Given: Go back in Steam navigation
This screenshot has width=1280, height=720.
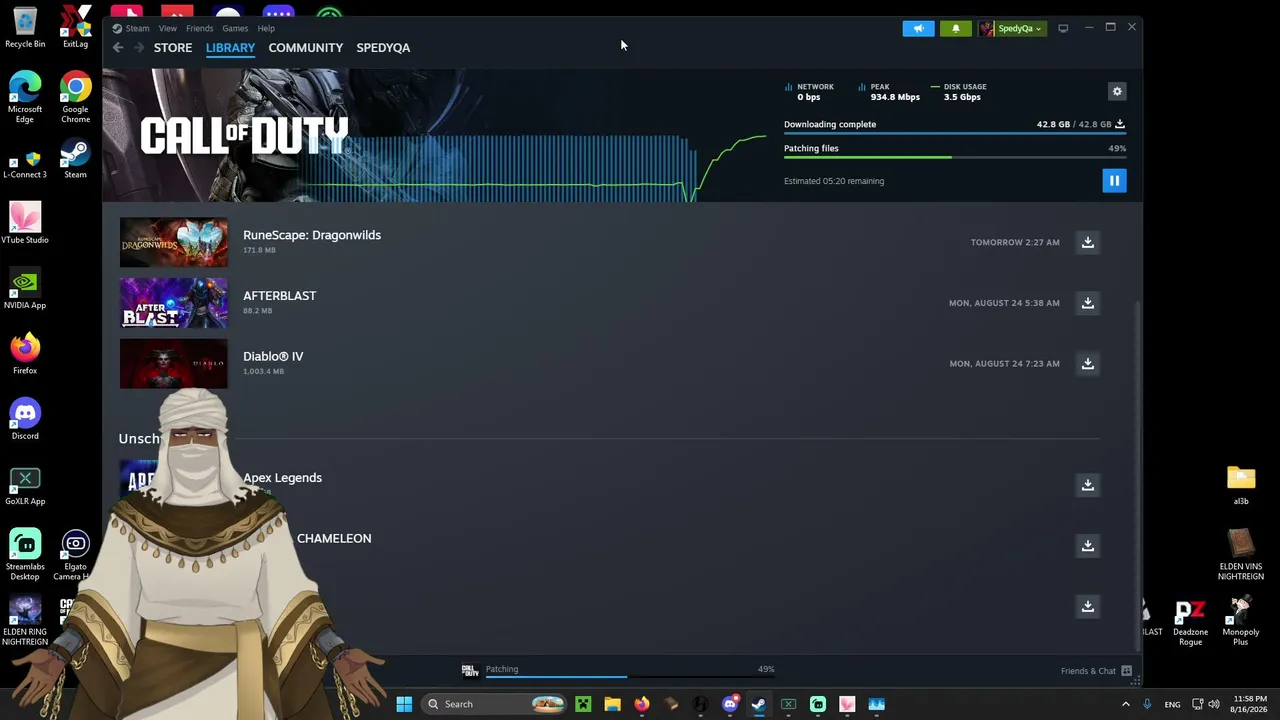Looking at the screenshot, I should click(x=118, y=47).
